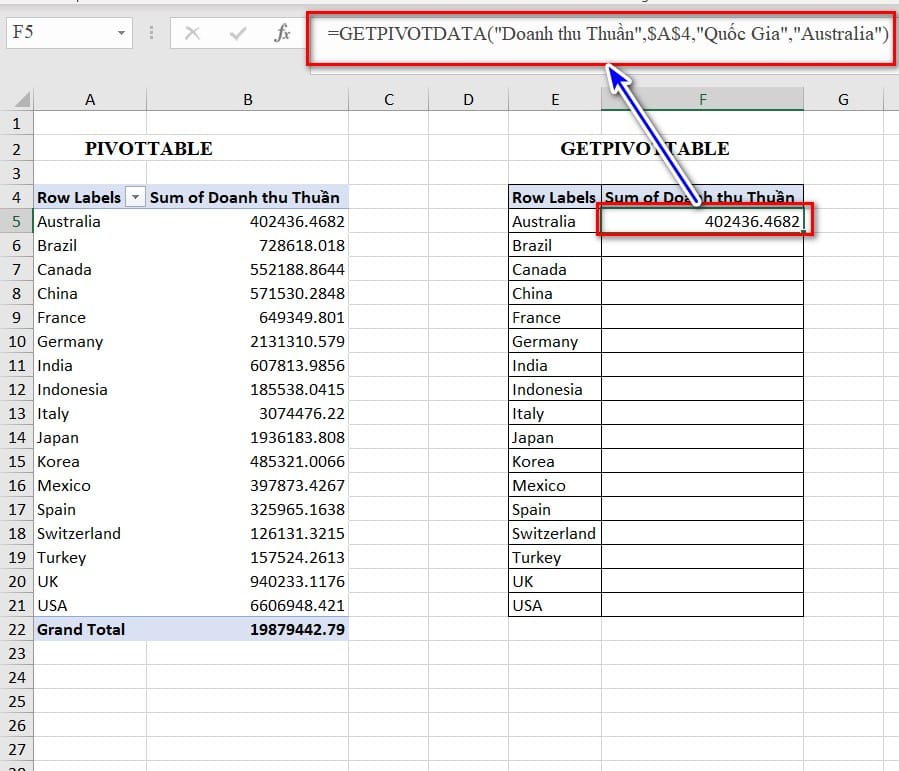Select column F header
This screenshot has width=899, height=771.
(701, 98)
